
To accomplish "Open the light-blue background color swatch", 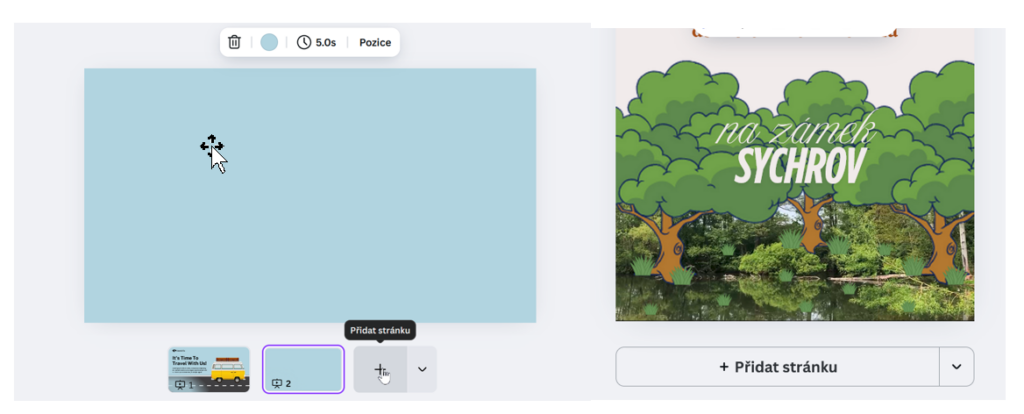I will click(269, 42).
